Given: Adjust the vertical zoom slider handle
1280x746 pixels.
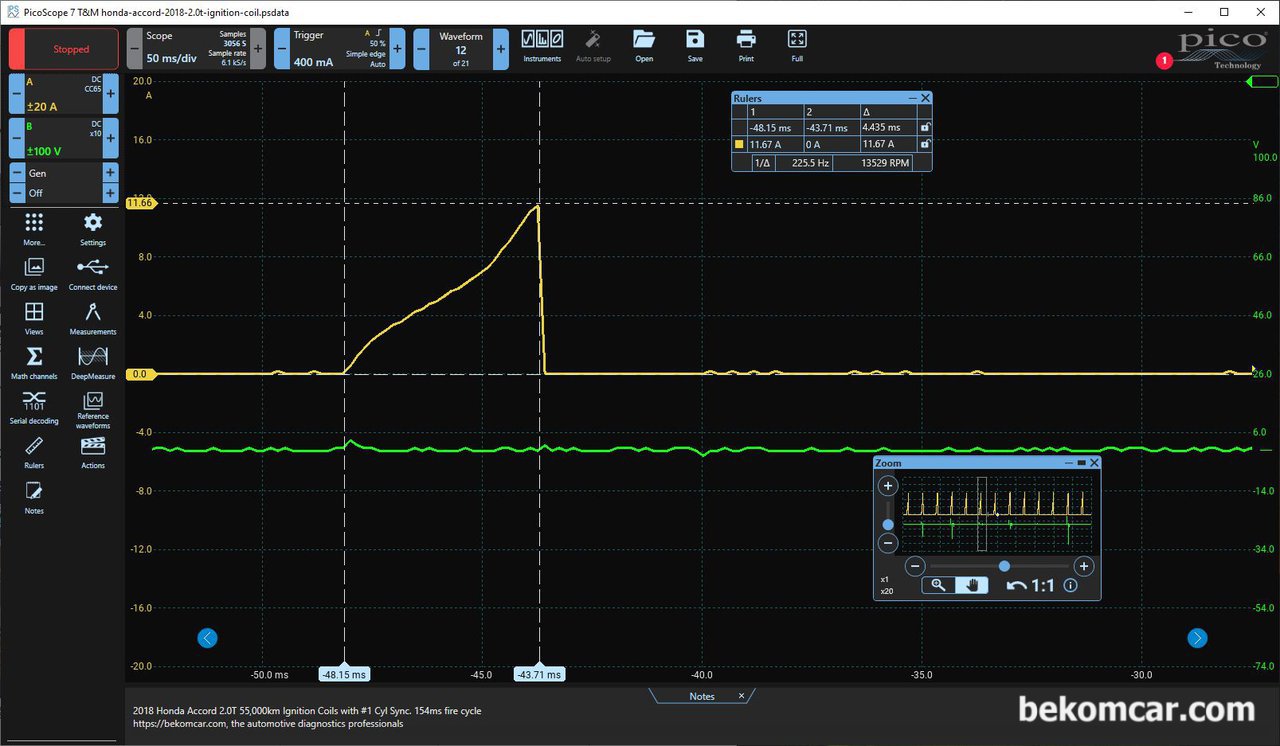Looking at the screenshot, I should click(x=887, y=525).
